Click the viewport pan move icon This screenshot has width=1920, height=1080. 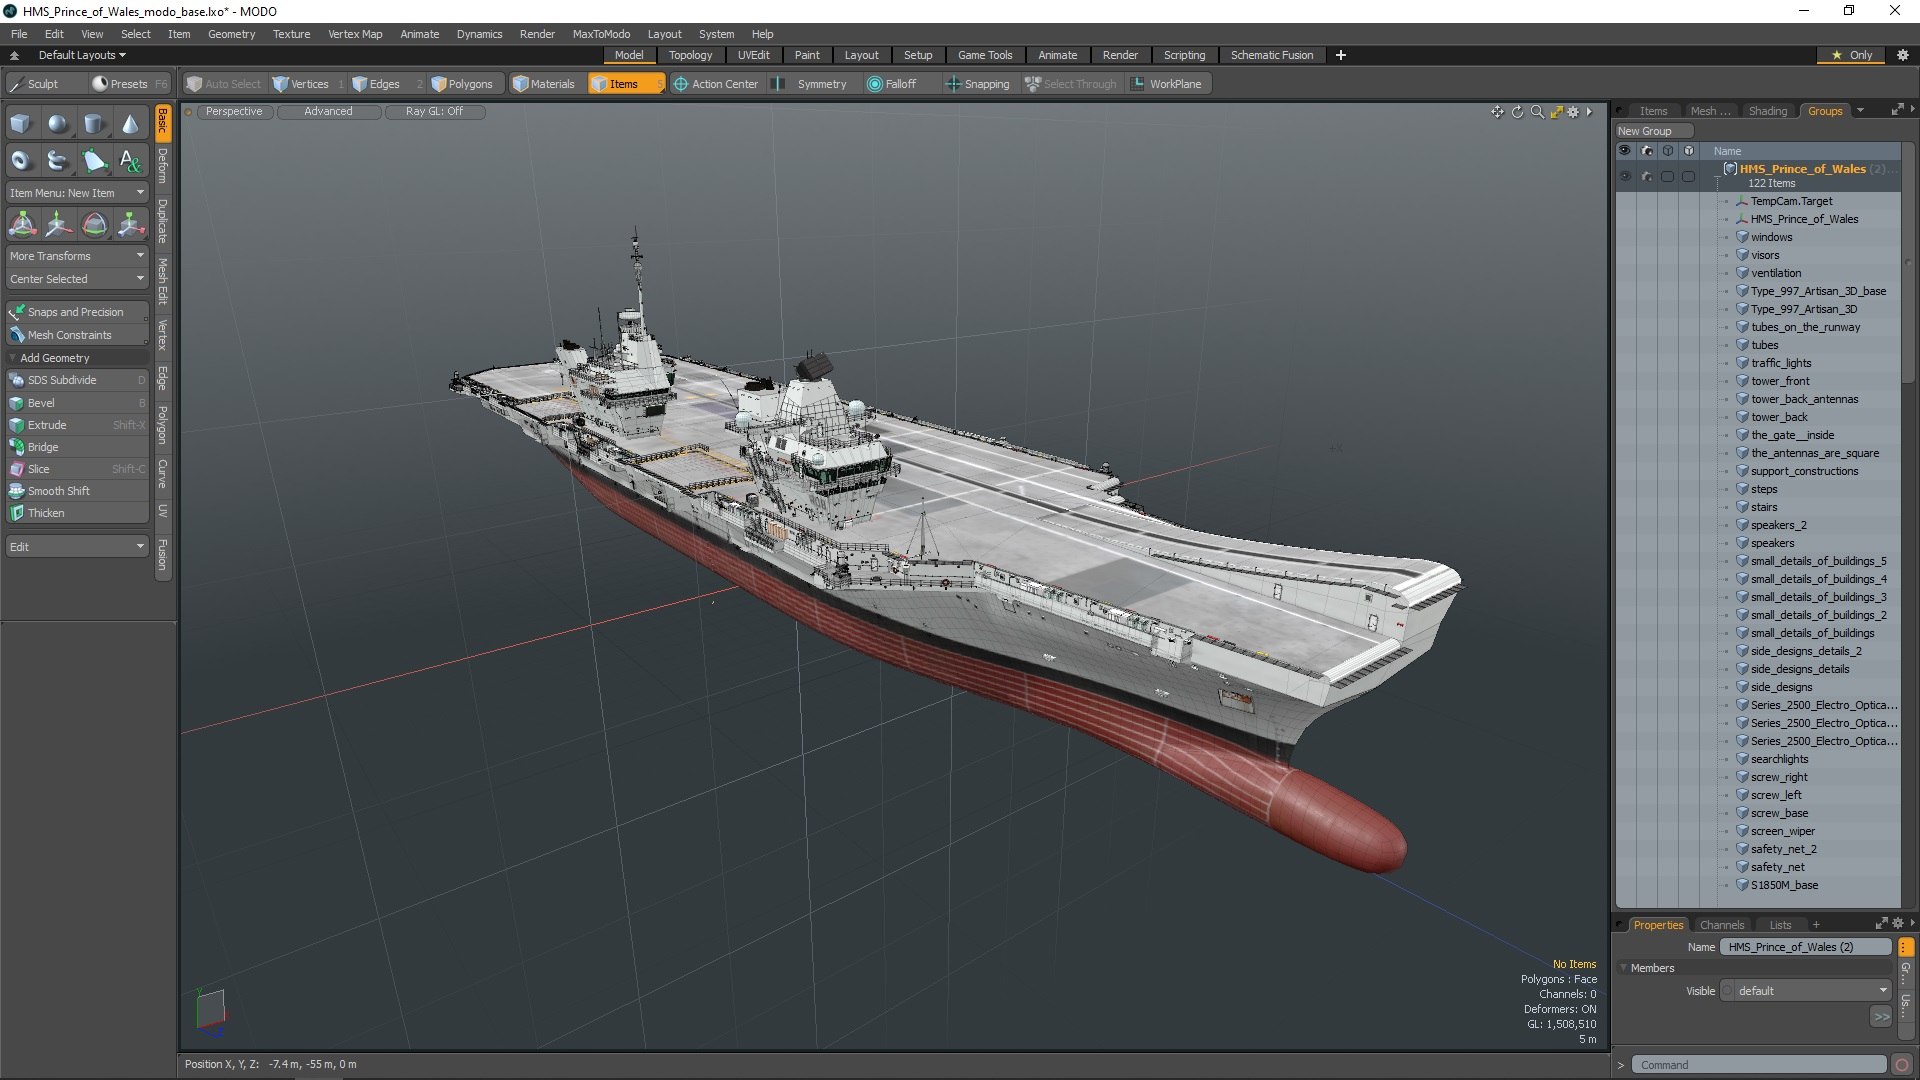[x=1497, y=112]
